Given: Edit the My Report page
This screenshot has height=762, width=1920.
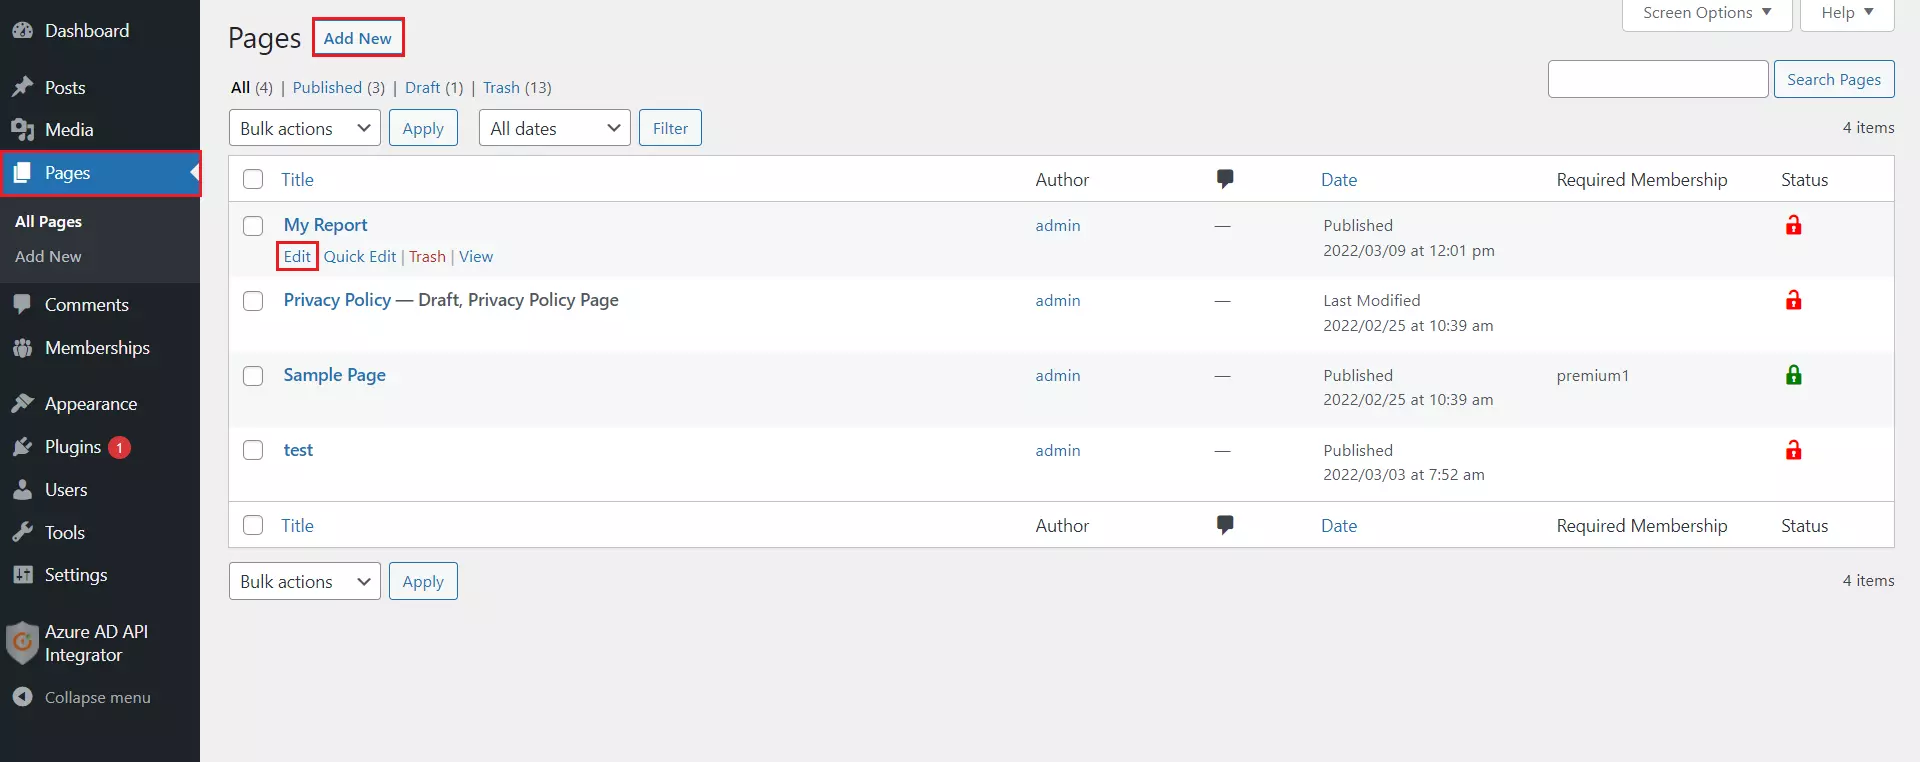Looking at the screenshot, I should click(297, 256).
